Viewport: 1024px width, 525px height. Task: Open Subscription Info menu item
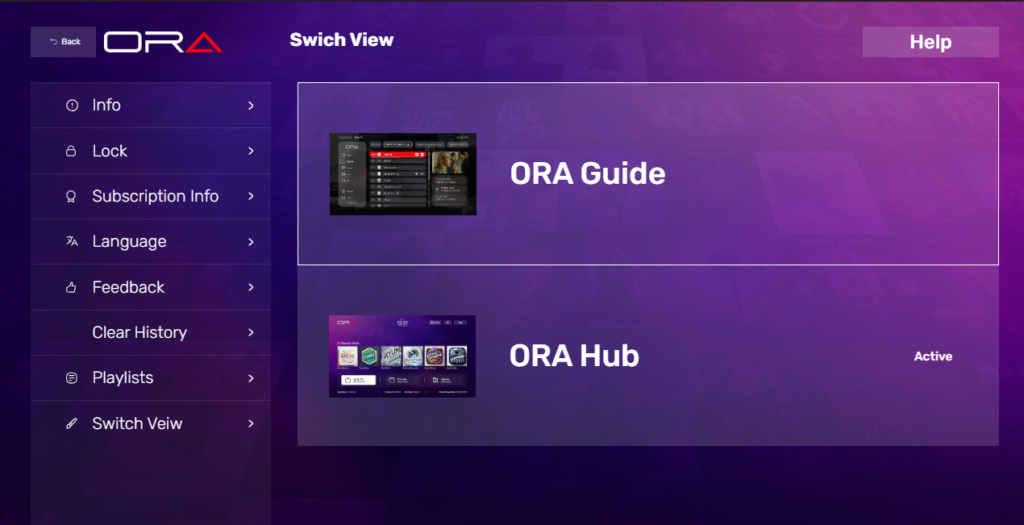[151, 196]
